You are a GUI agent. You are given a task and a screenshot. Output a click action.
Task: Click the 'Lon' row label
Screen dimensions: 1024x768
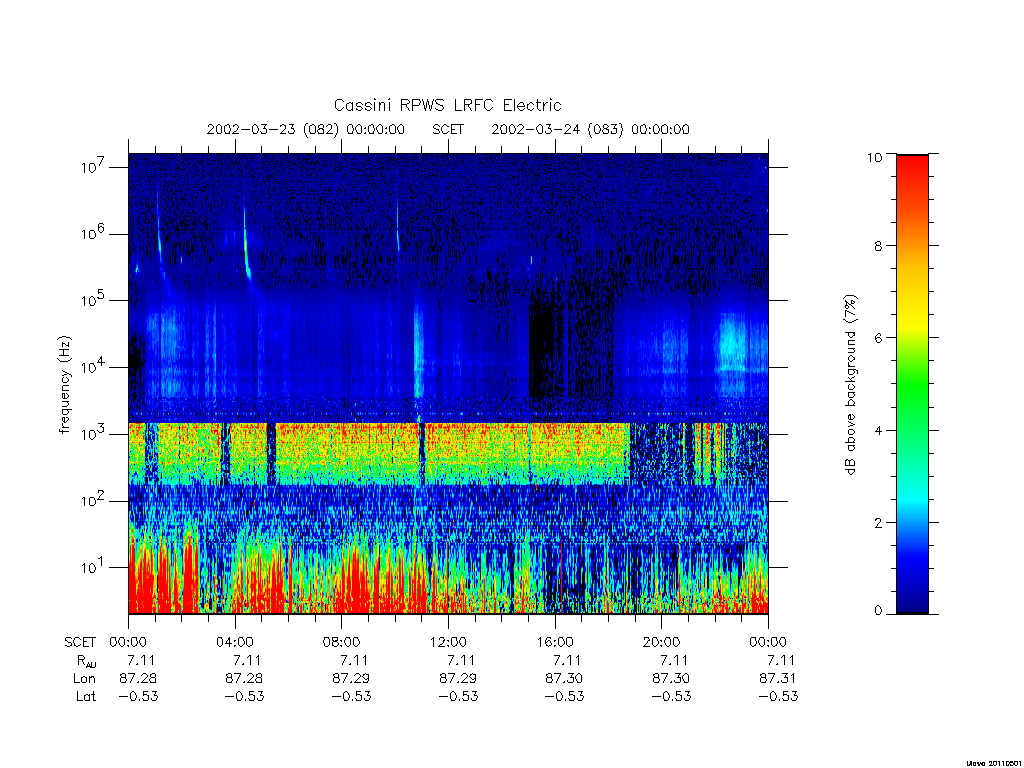tap(84, 679)
